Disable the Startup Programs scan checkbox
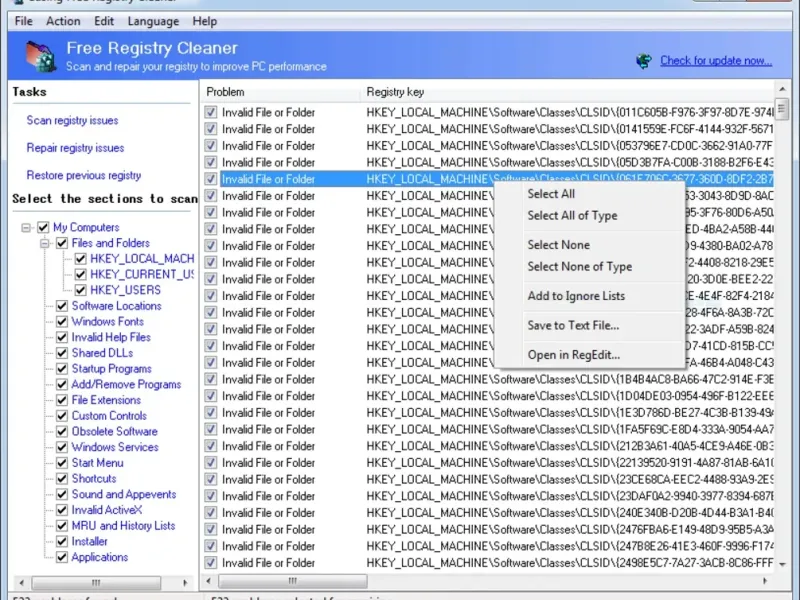The width and height of the screenshot is (800, 600). pos(62,369)
